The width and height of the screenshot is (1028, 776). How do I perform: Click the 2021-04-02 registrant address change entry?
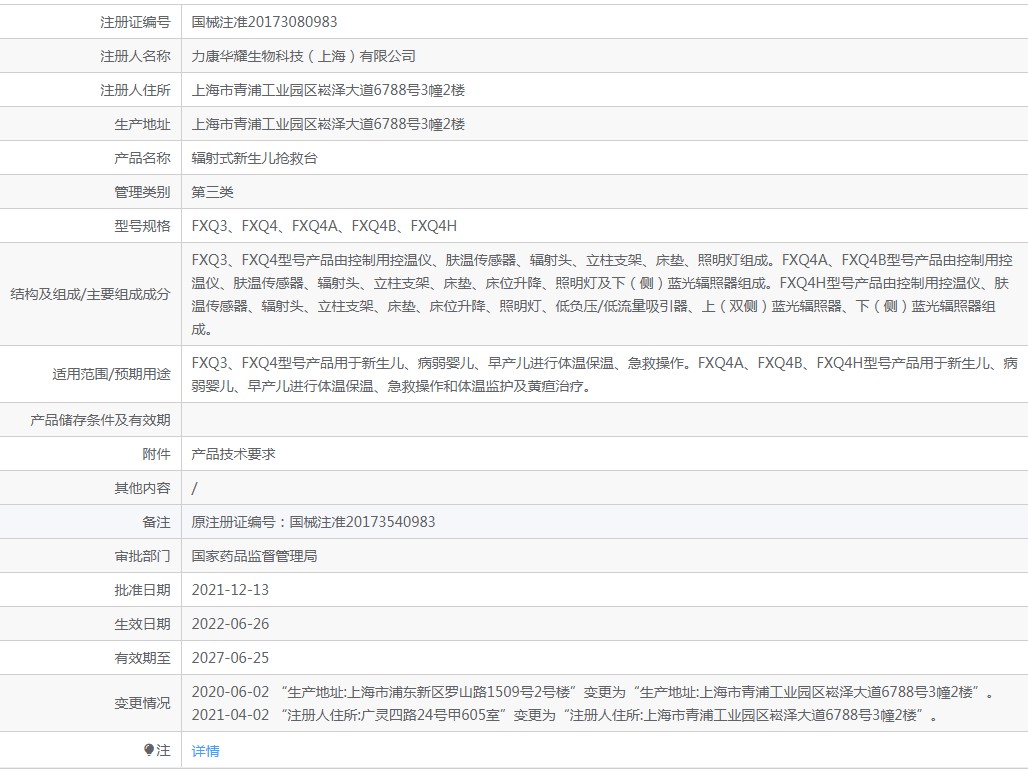coord(564,715)
